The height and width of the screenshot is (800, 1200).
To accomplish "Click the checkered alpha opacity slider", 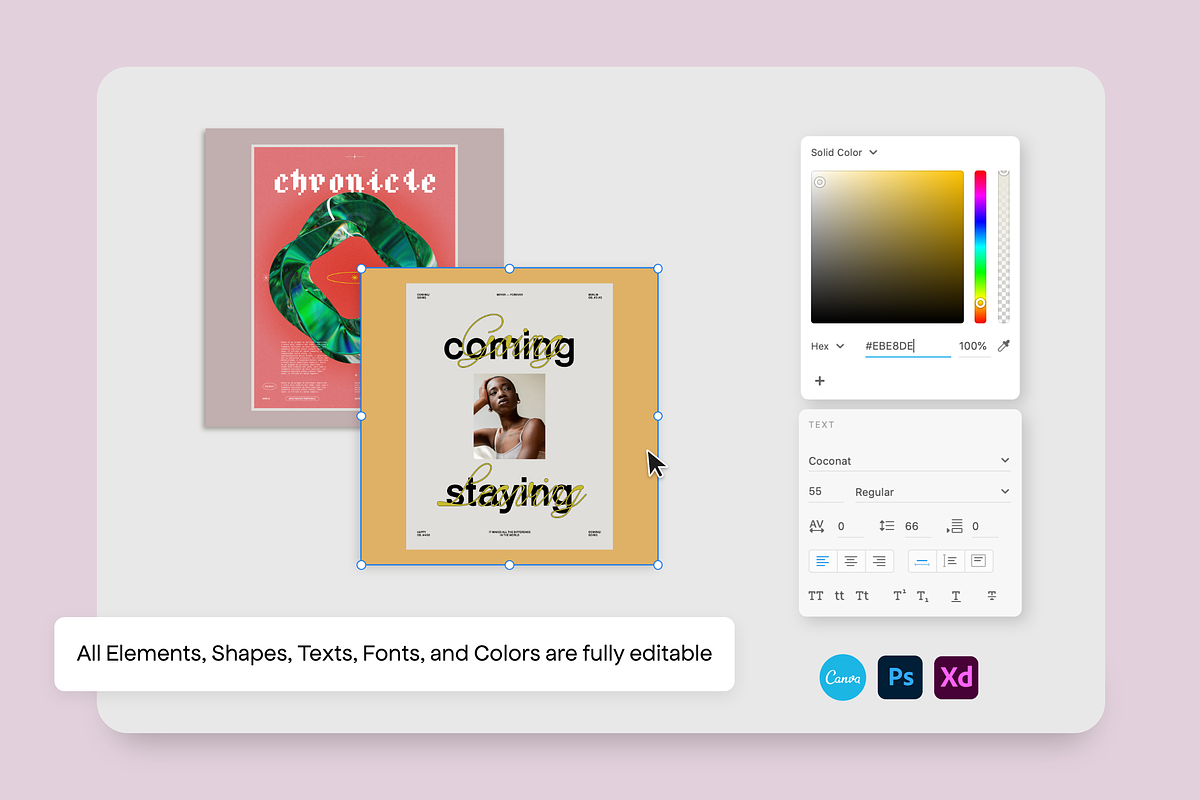I will pos(1004,247).
